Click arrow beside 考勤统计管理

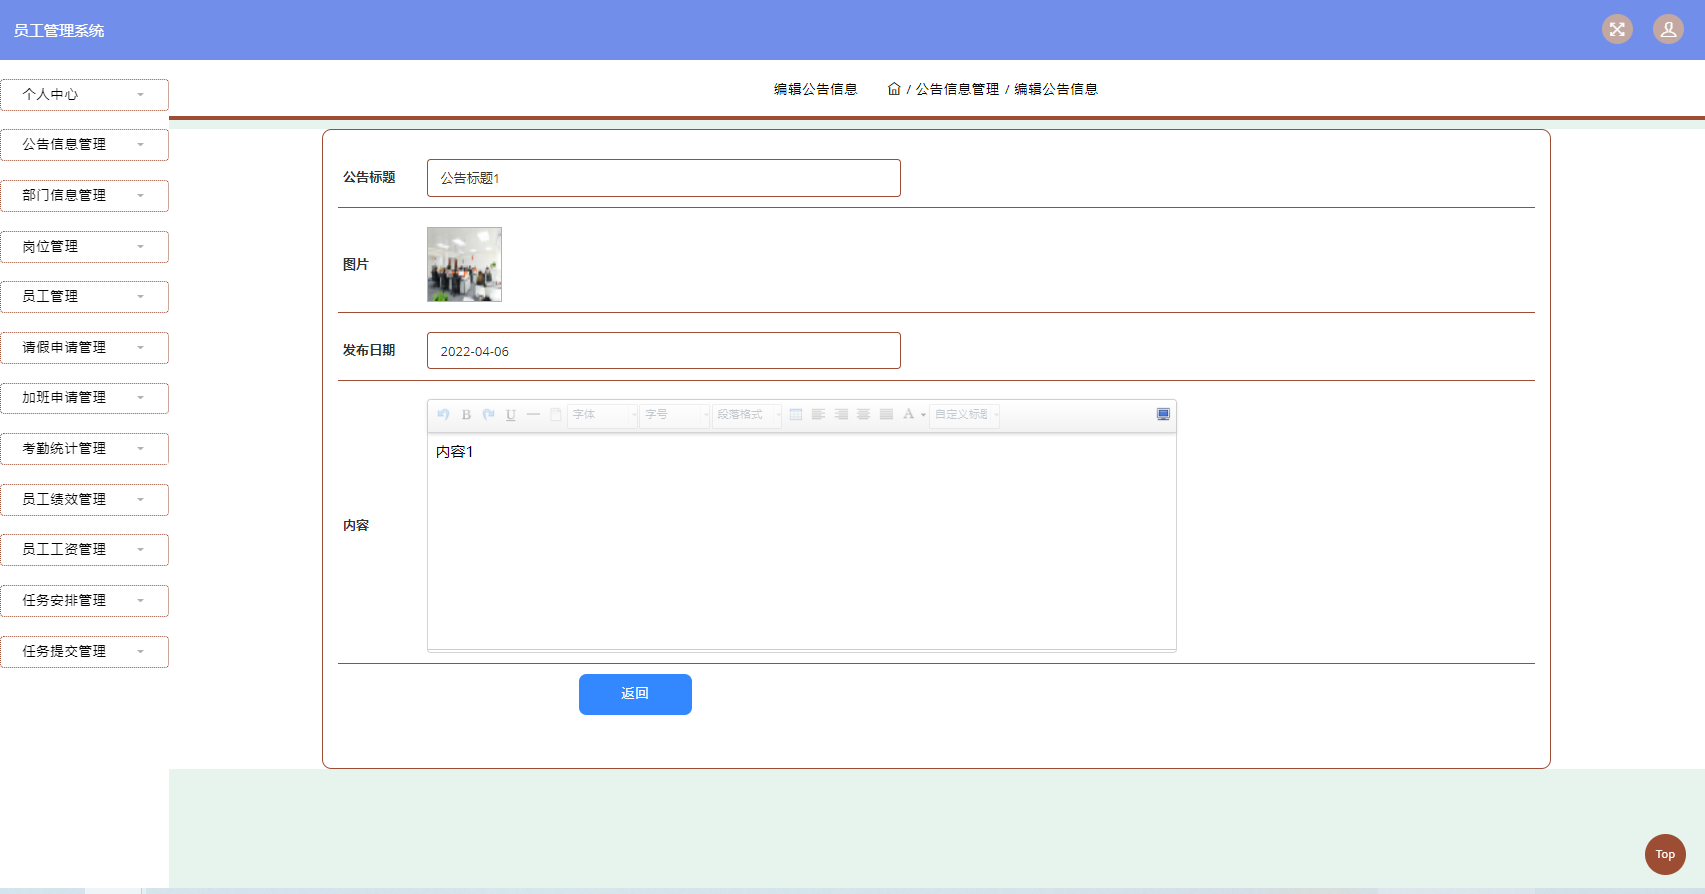[x=140, y=448]
